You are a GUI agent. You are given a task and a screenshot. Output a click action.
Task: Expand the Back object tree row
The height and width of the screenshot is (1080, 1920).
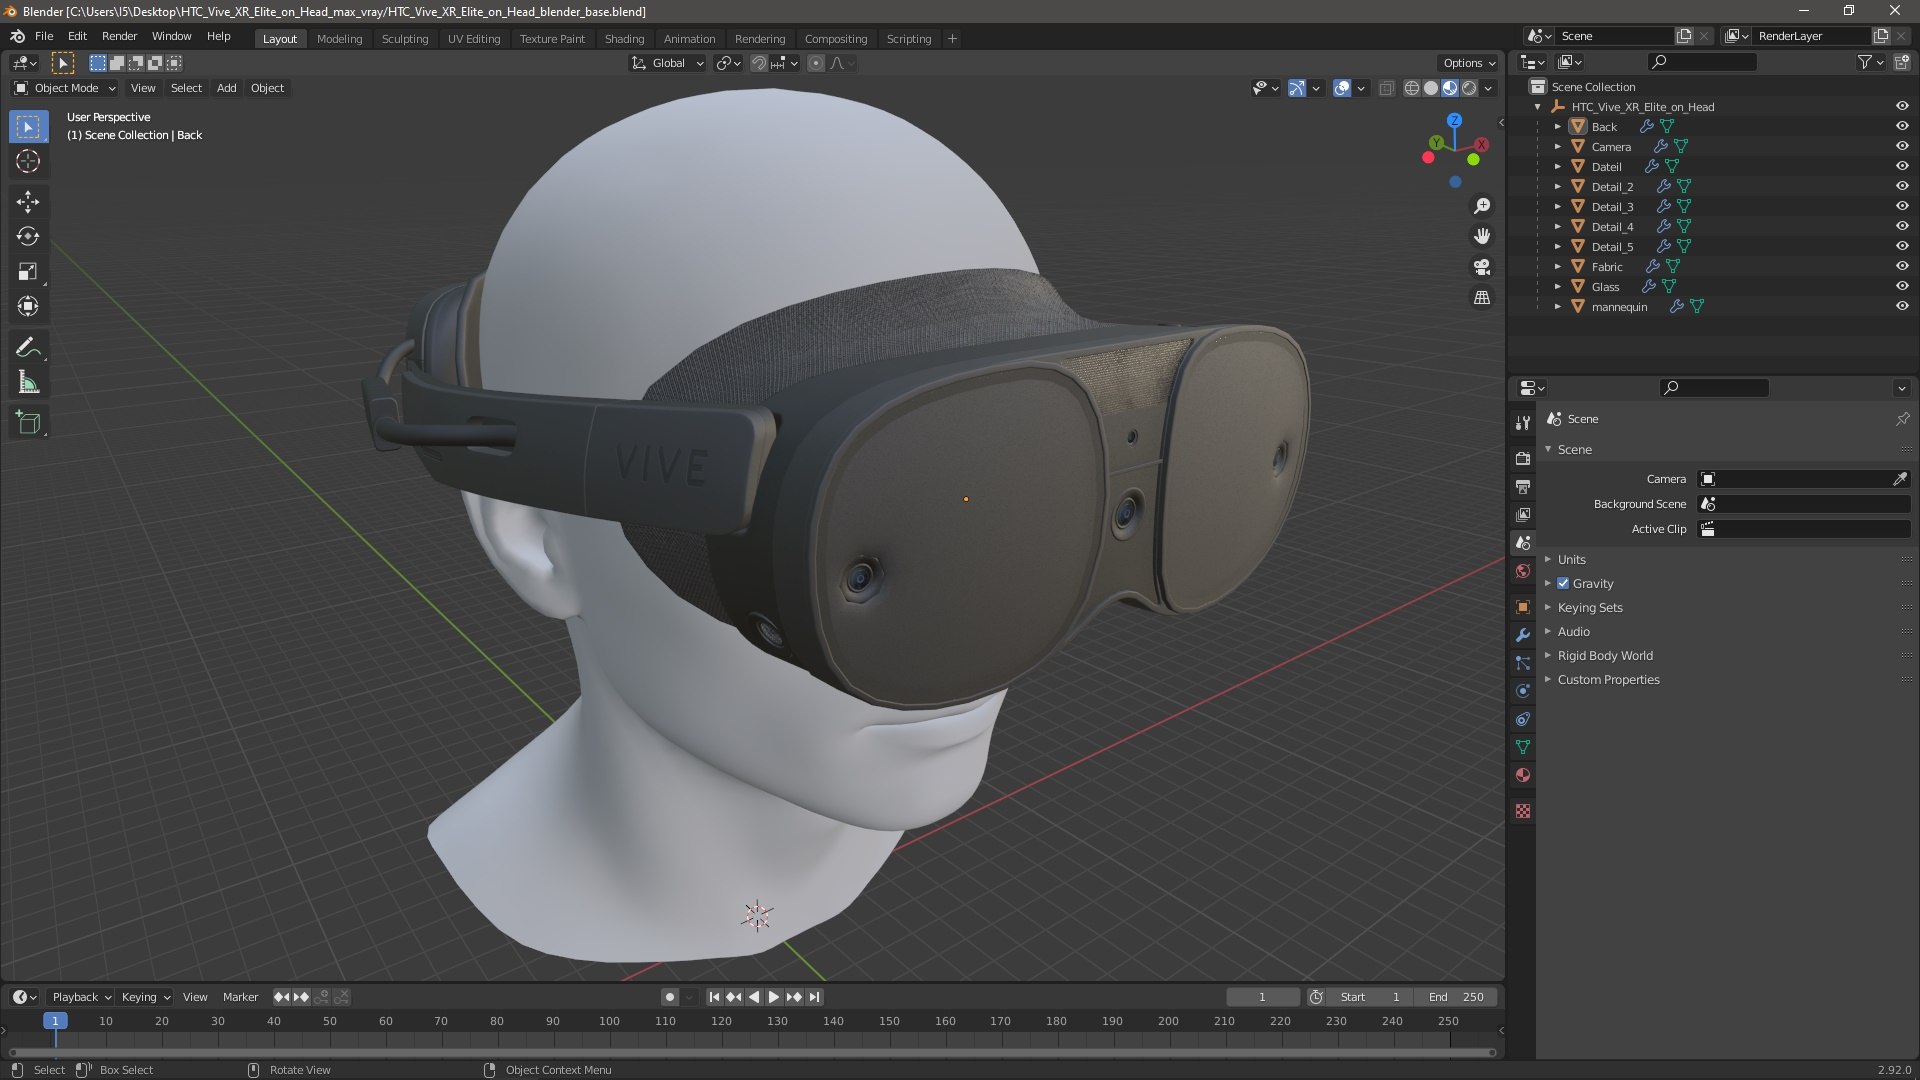(x=1557, y=127)
